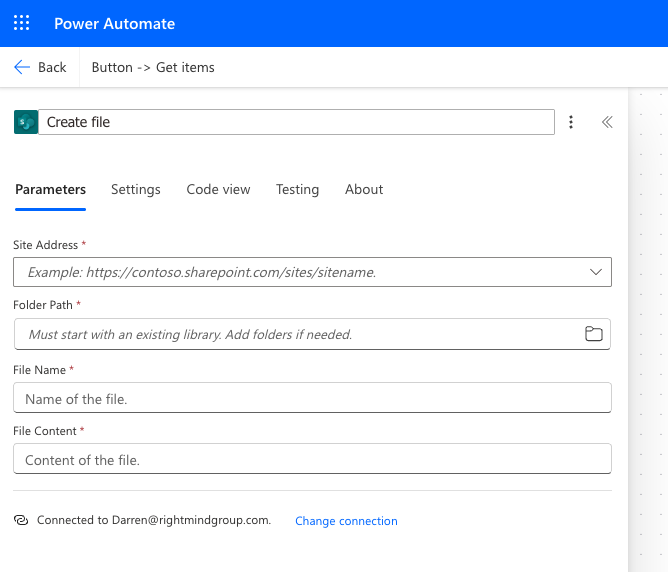
Task: Click the Site Address label
Action: coord(46,245)
